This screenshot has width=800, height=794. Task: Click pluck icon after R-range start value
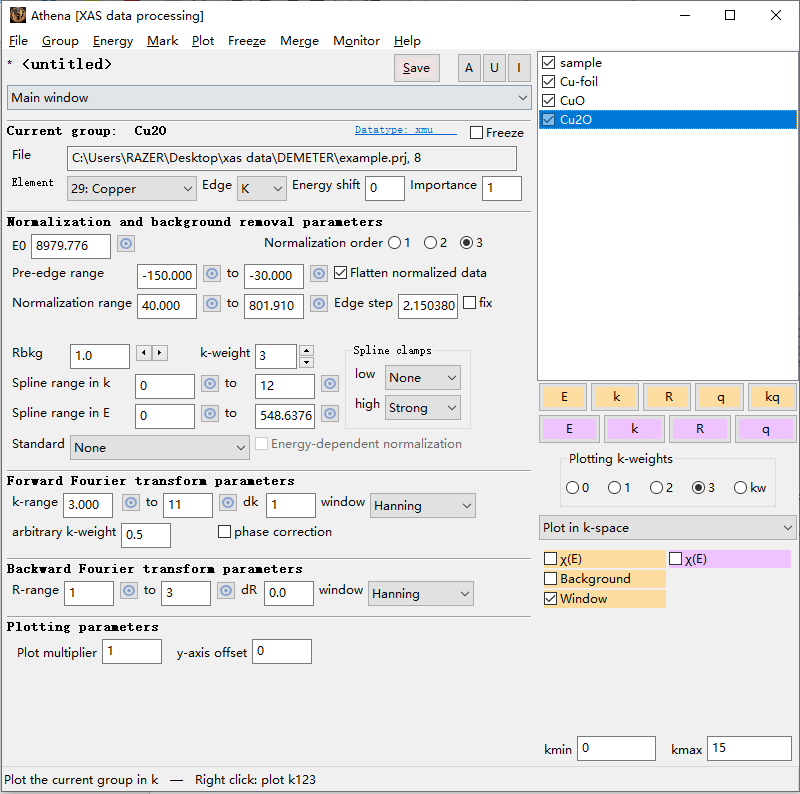129,591
